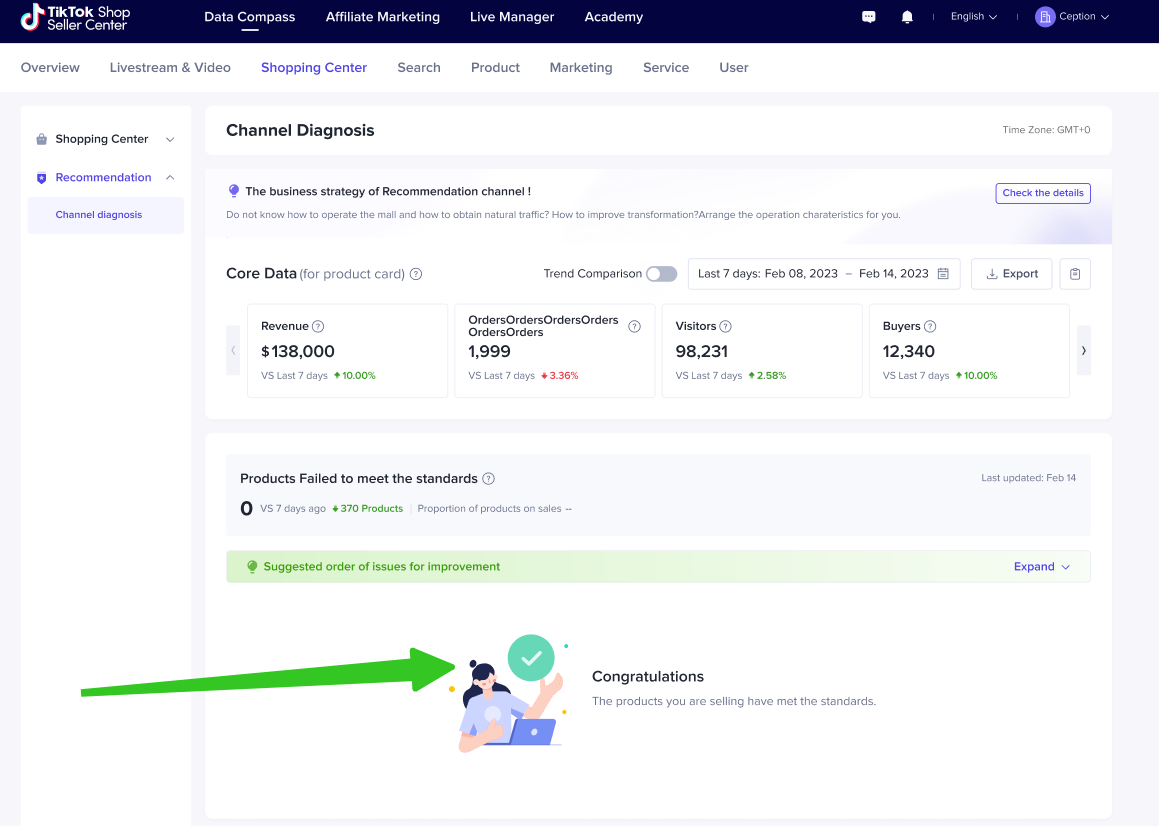Click the help icon beside Buyers

click(x=930, y=326)
